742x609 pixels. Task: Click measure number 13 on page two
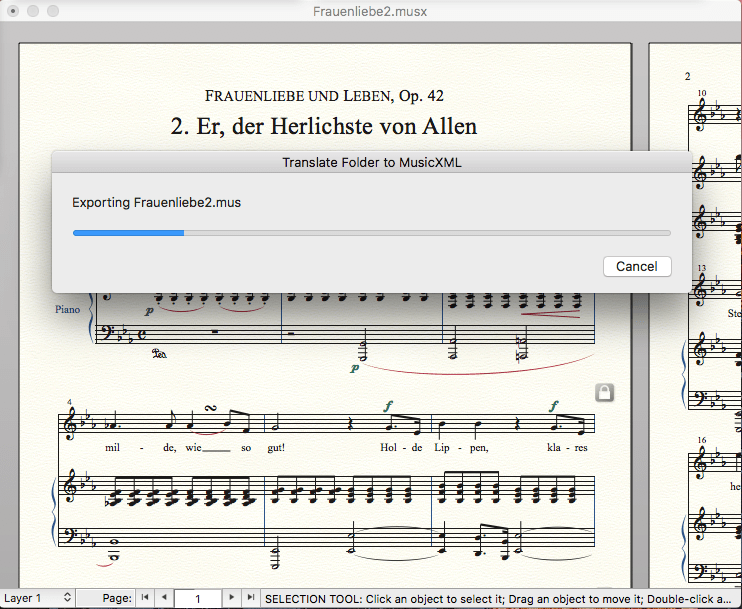[x=702, y=268]
